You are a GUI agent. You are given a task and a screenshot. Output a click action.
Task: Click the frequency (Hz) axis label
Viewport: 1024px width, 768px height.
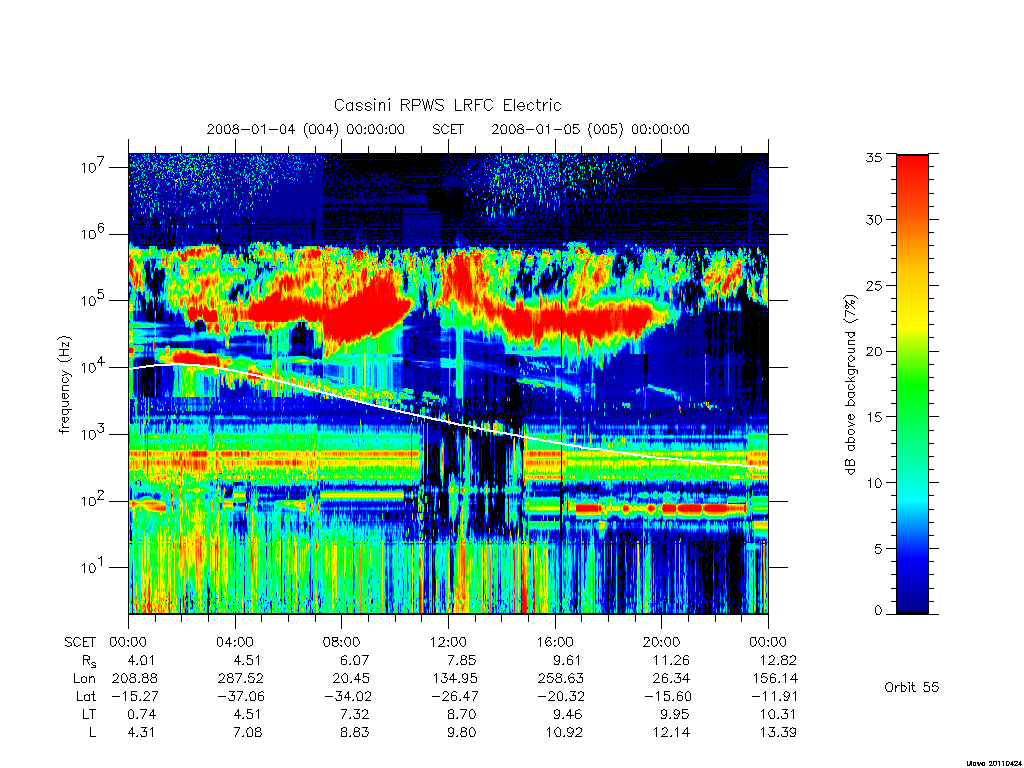click(64, 385)
